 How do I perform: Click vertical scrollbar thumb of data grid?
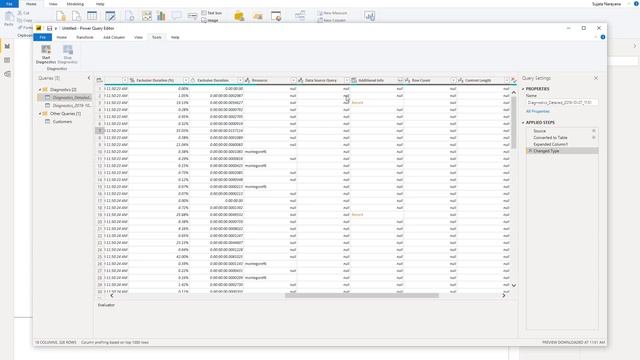(514, 122)
